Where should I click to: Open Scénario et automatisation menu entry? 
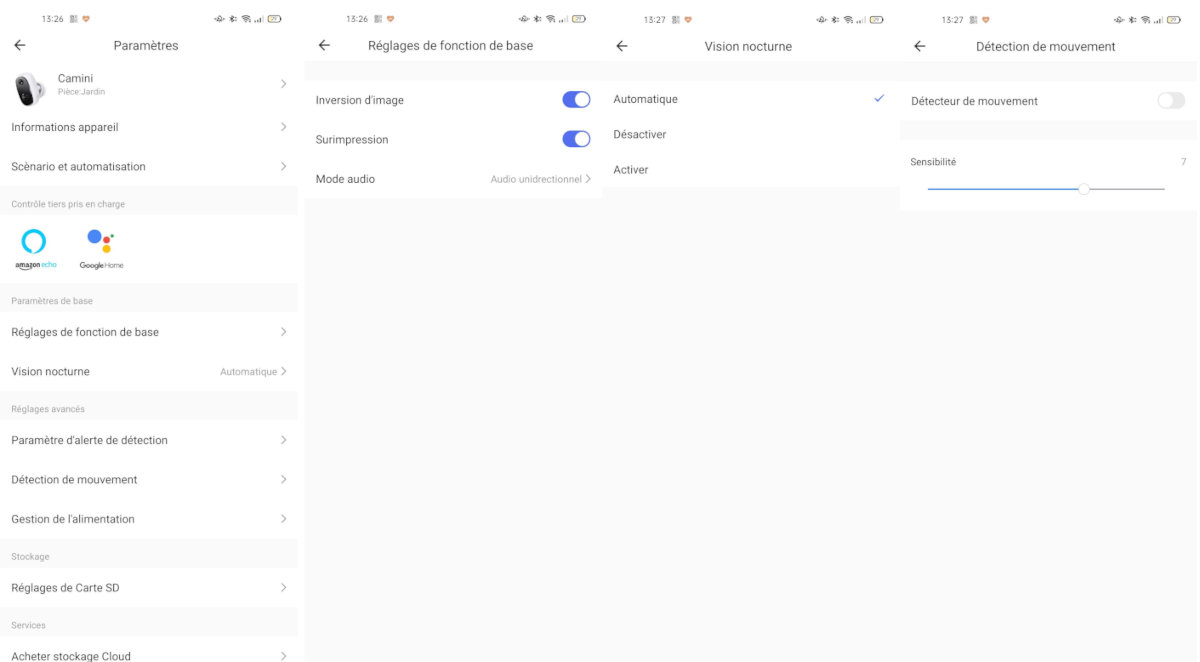tap(149, 166)
